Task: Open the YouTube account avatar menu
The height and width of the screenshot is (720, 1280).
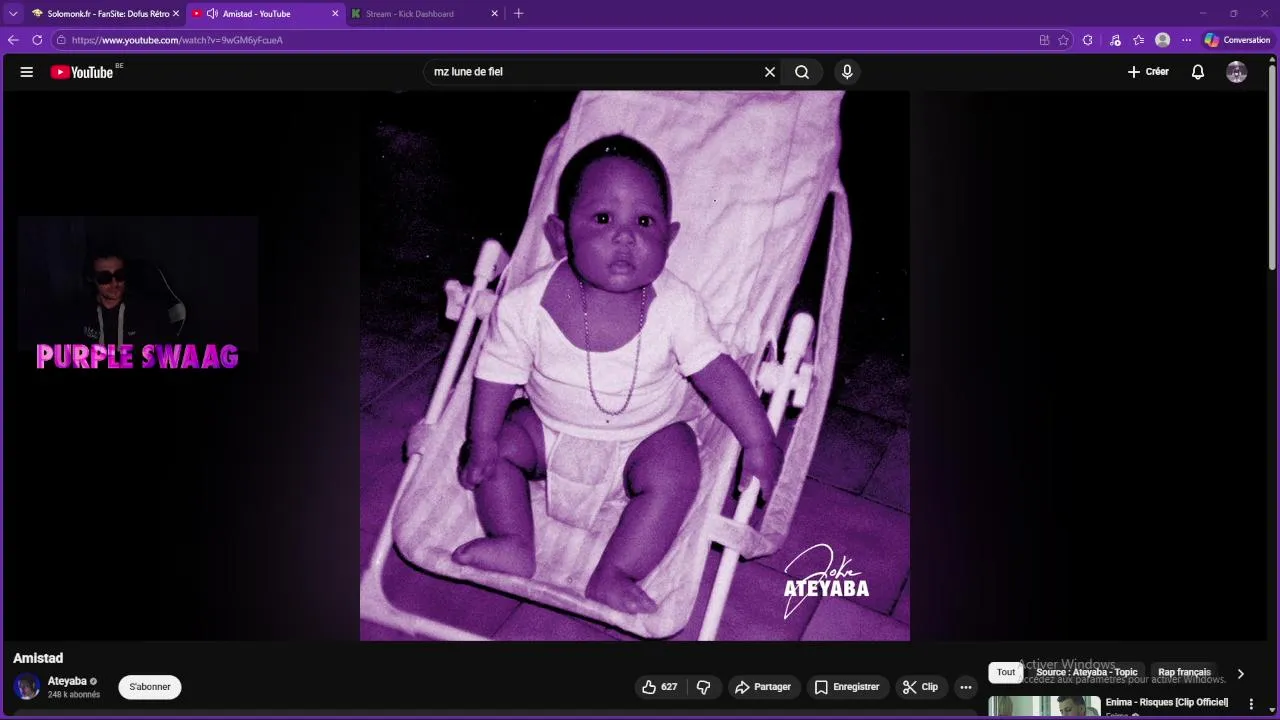Action: pos(1237,72)
